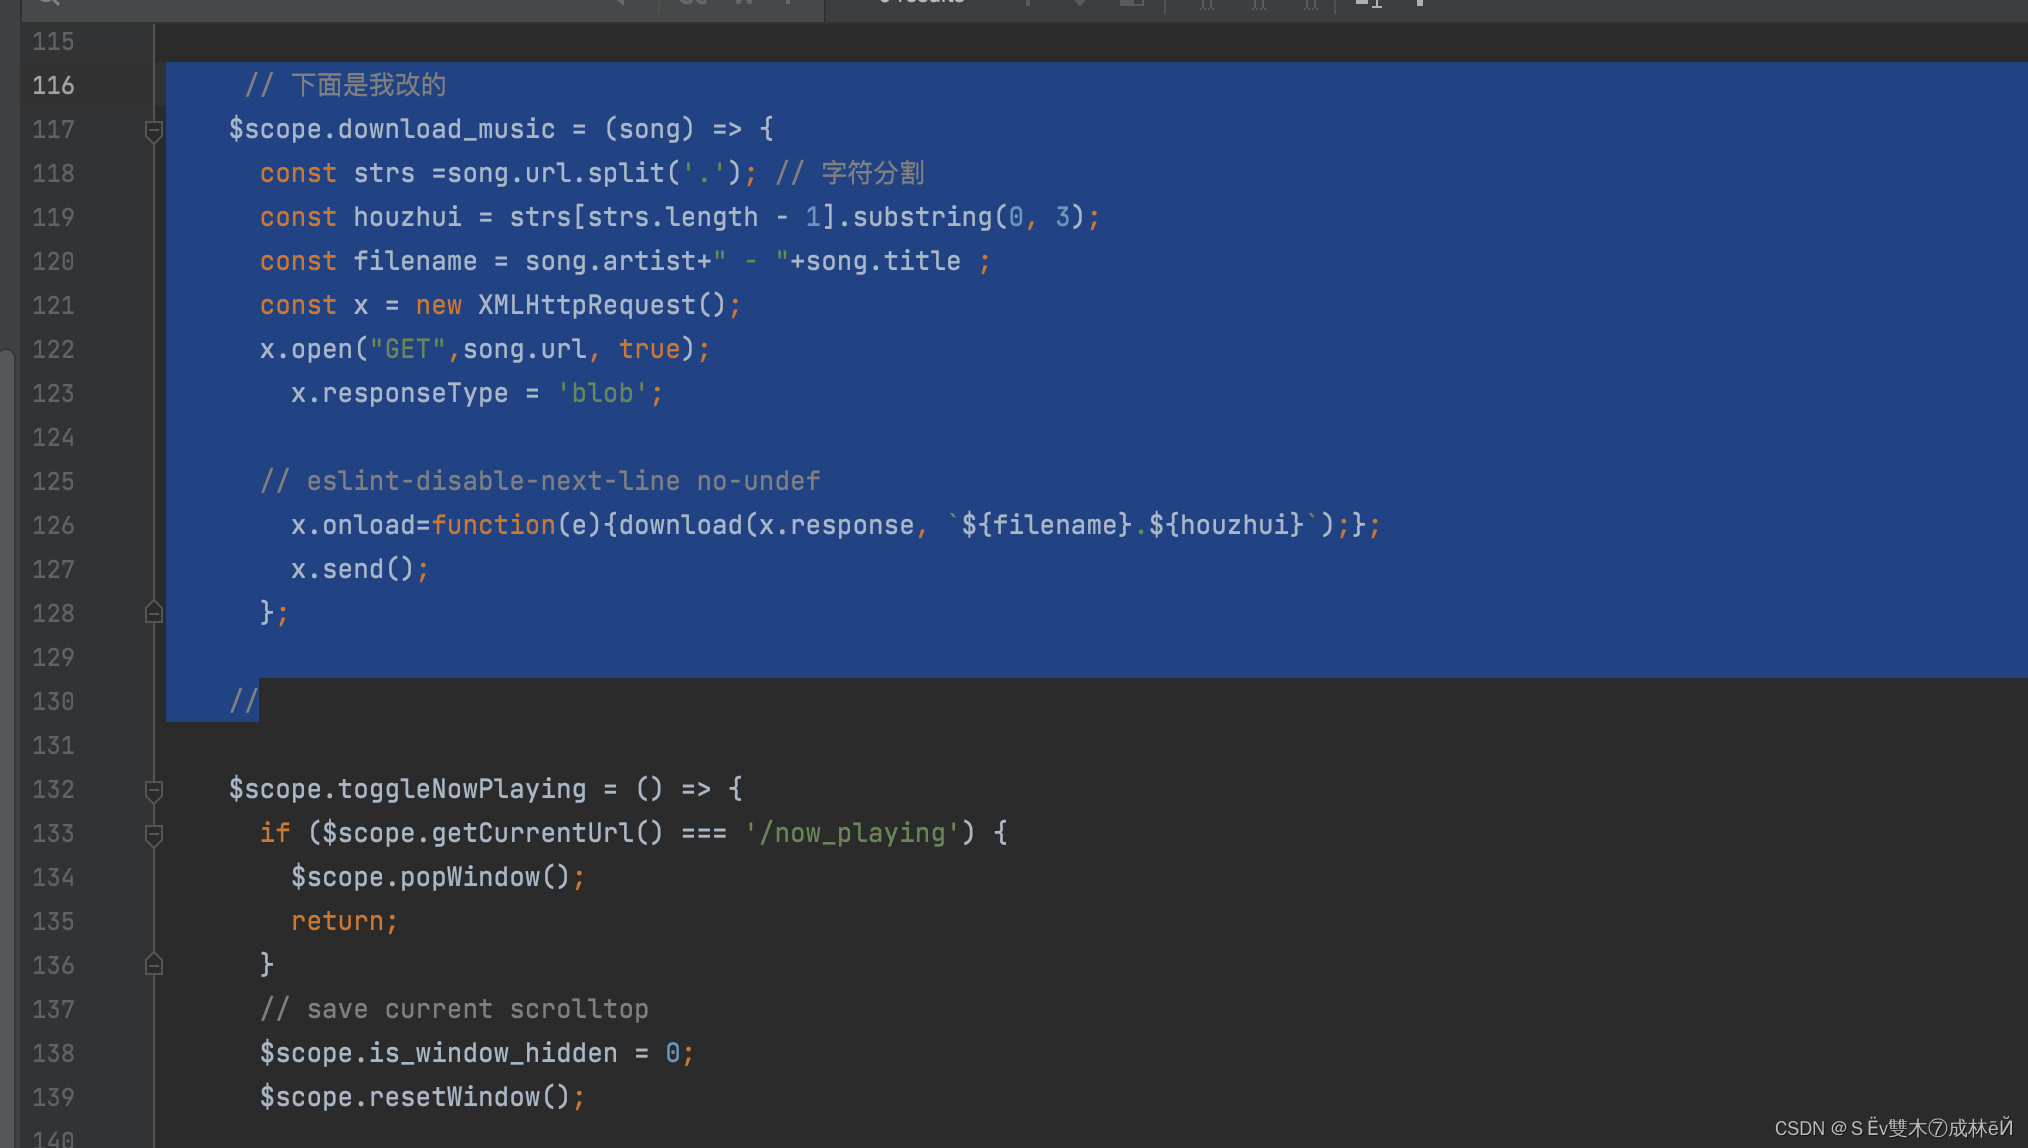2028x1148 pixels.
Task: Click the "GET" string in x.open call
Action: pos(408,350)
